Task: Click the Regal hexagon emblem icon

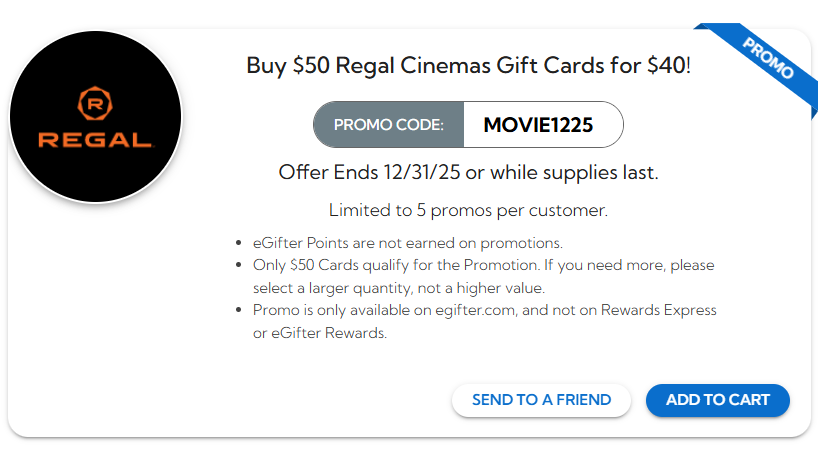Action: 95,104
